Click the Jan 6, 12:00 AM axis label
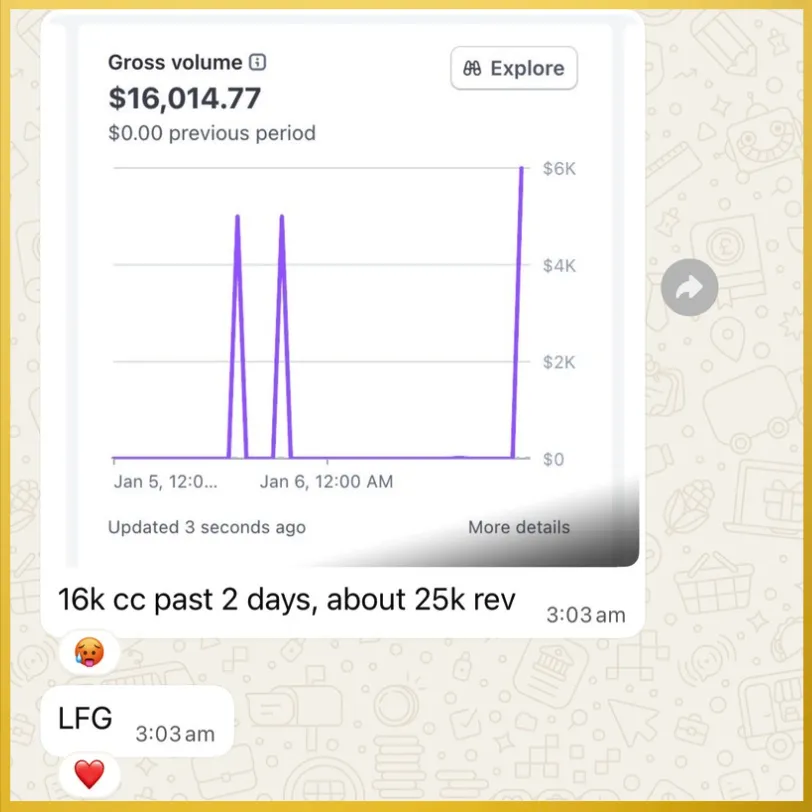Image resolution: width=812 pixels, height=812 pixels. pyautogui.click(x=326, y=482)
